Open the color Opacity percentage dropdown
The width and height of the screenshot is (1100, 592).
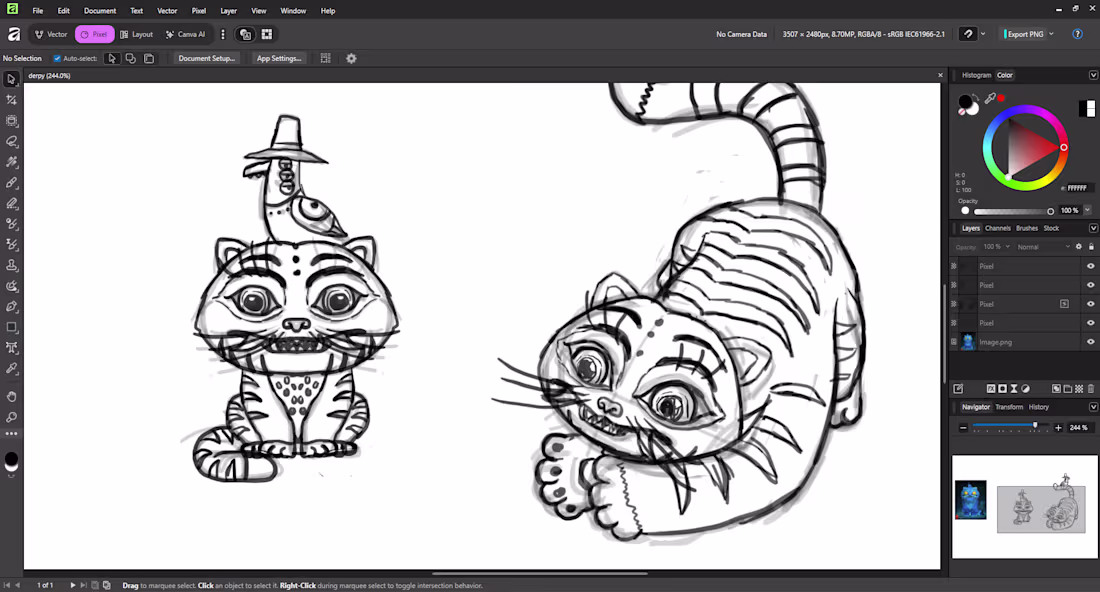(1088, 211)
